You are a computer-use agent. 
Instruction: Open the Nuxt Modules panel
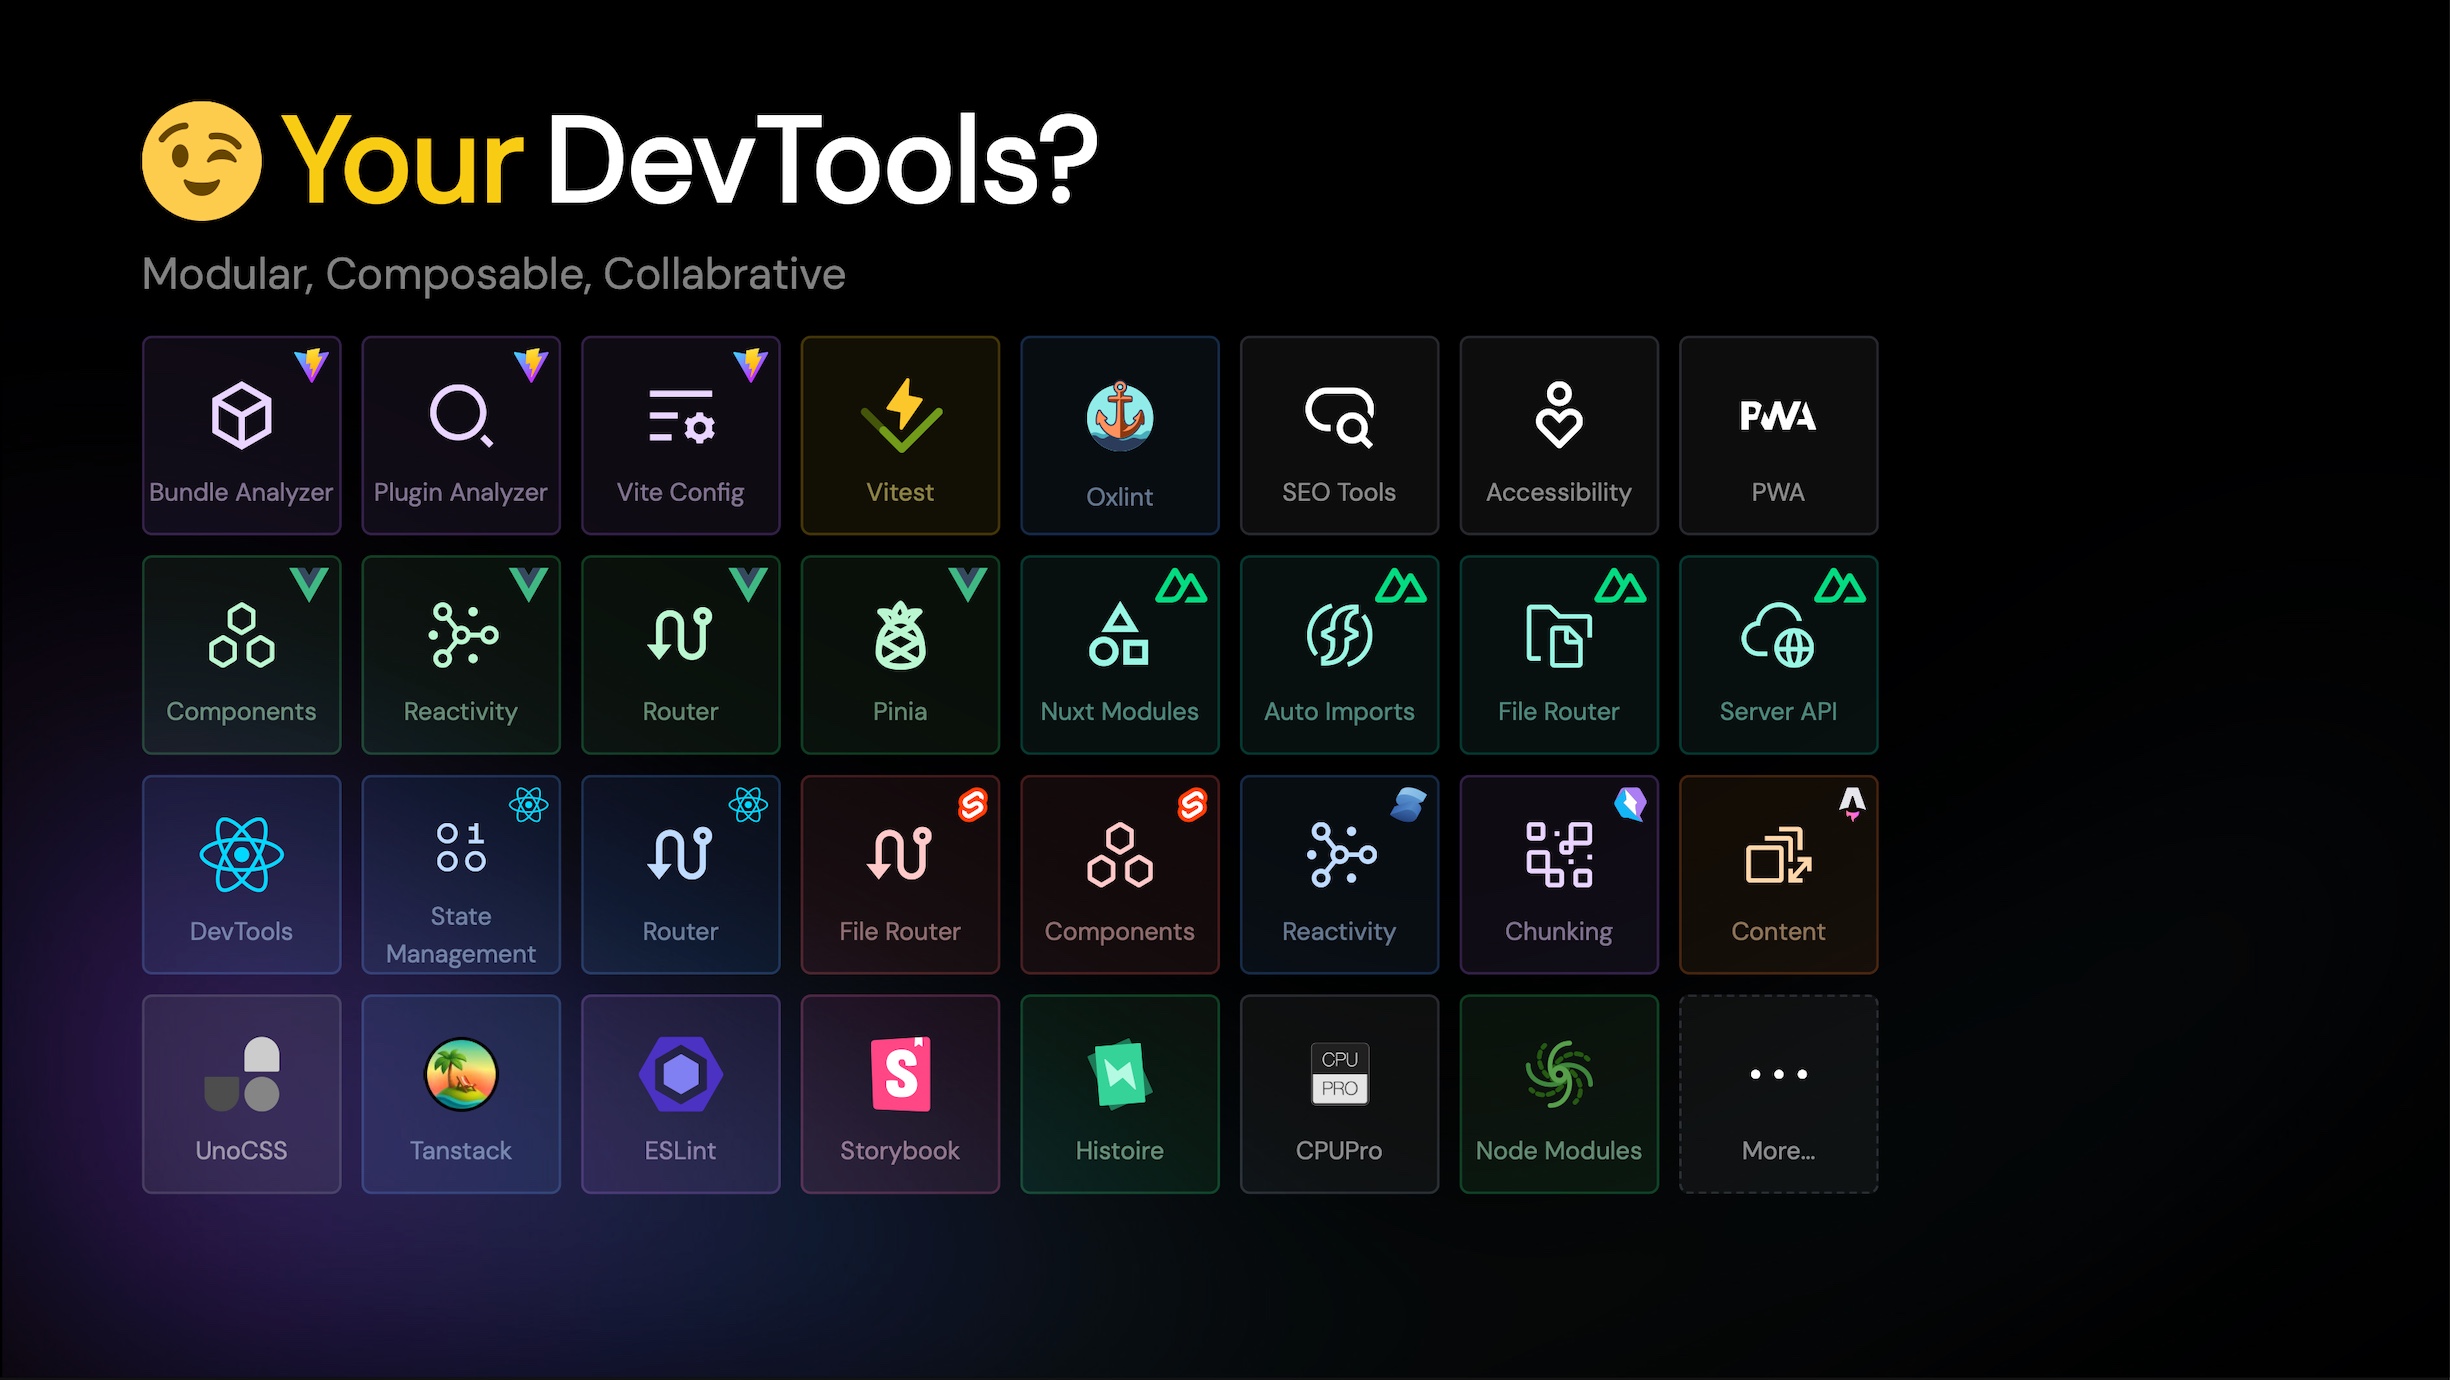pos(1119,655)
